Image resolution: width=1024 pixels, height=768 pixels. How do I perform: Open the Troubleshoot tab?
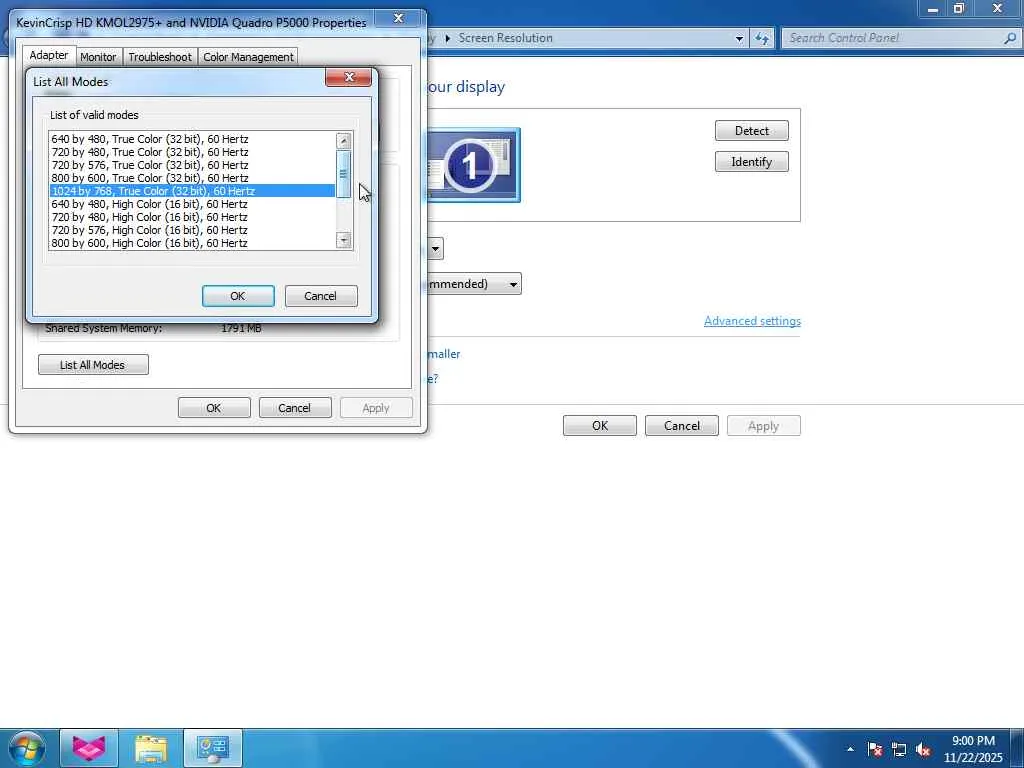pos(160,57)
